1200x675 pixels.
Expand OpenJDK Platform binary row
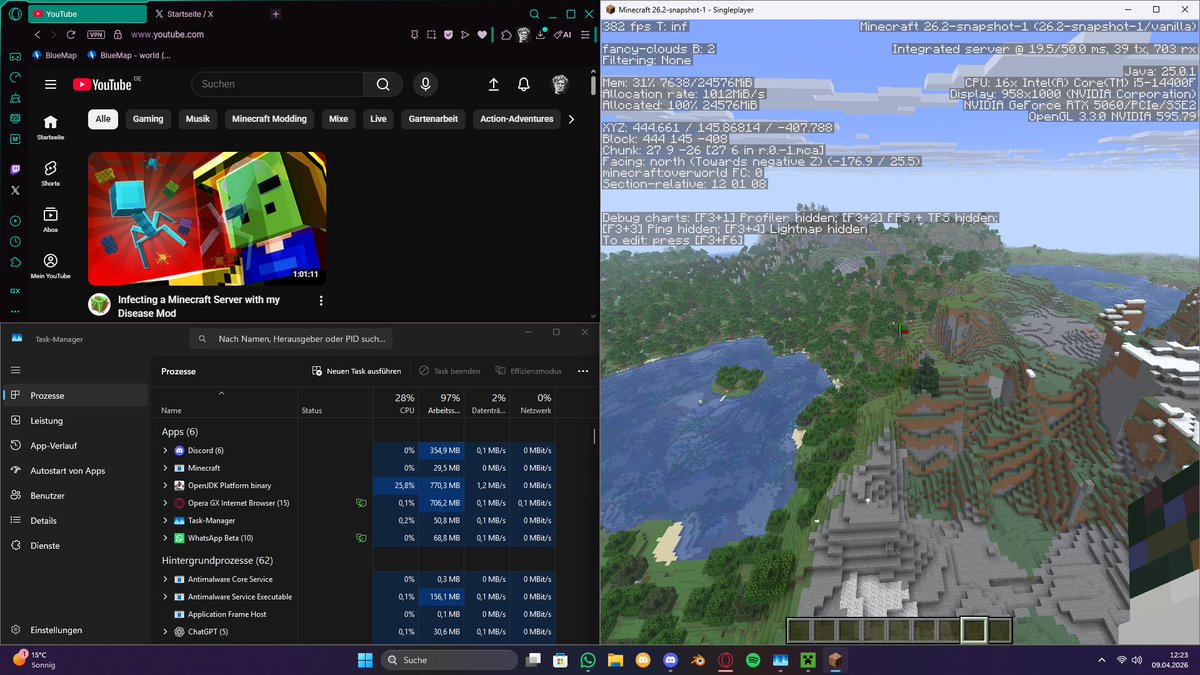tap(166, 486)
